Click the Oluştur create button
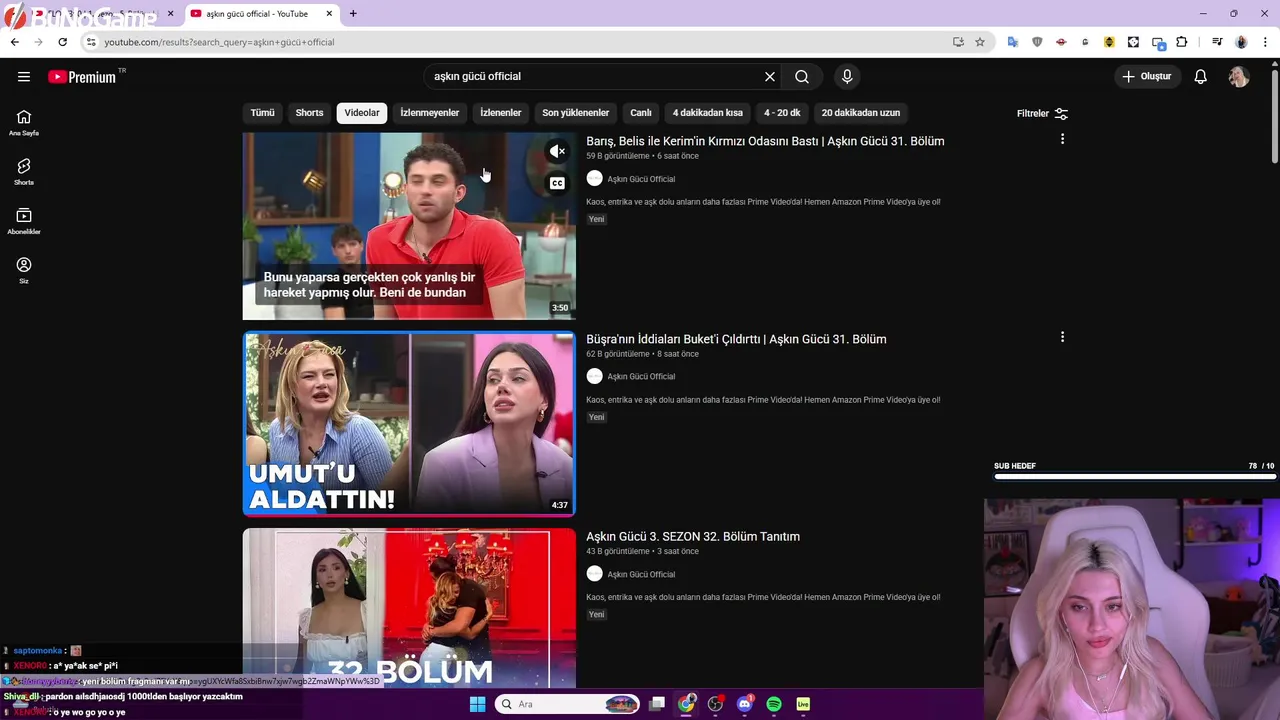This screenshot has height=720, width=1280. click(1146, 77)
